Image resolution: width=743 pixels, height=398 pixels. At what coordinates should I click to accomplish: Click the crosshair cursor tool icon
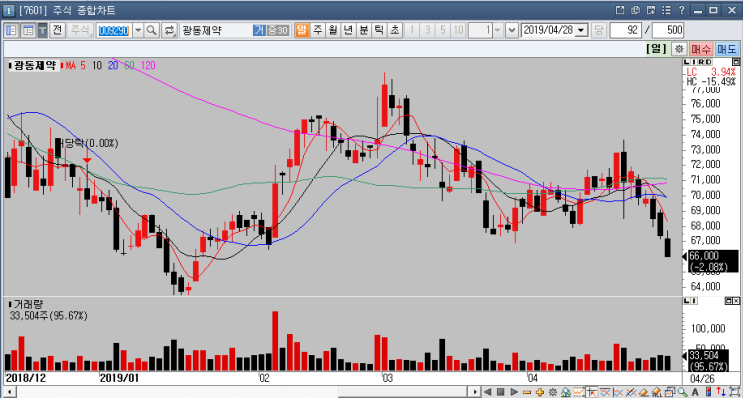(592, 392)
